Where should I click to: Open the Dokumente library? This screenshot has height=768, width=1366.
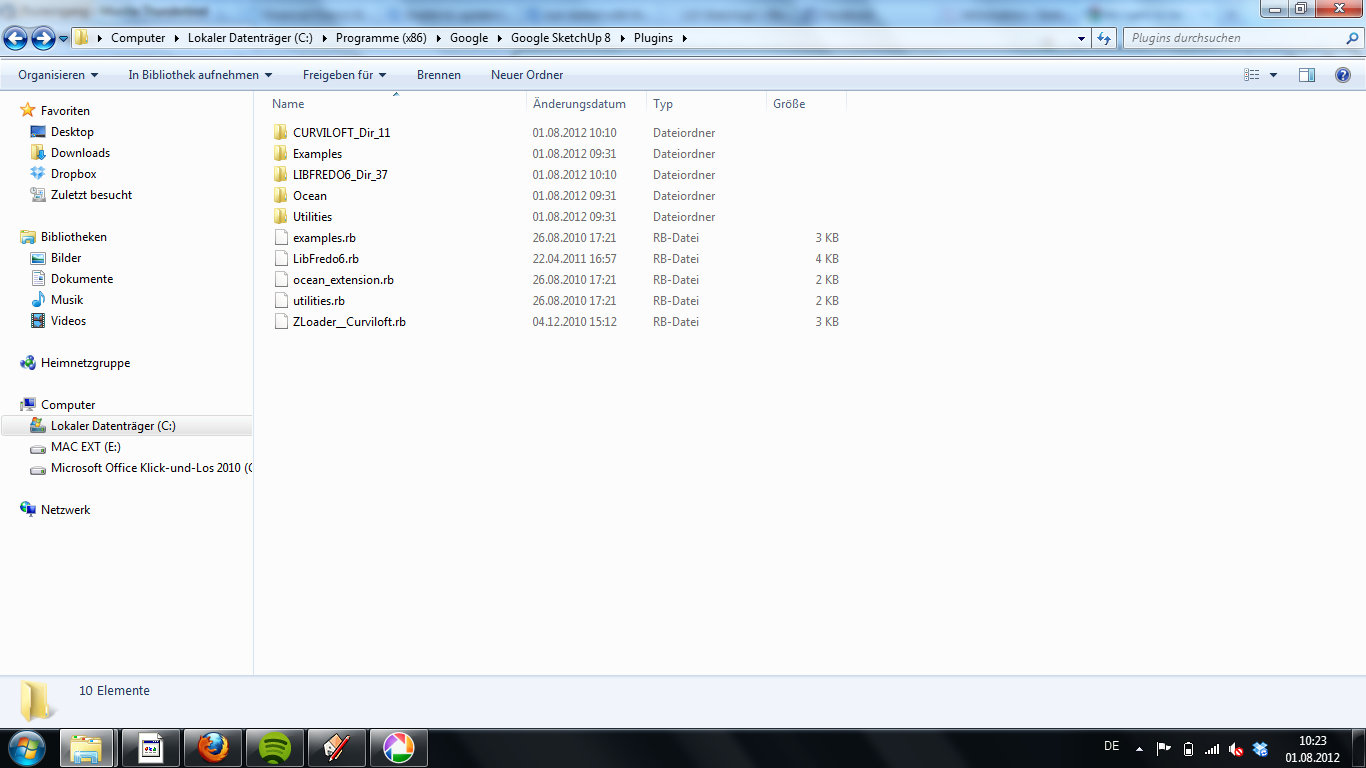[x=82, y=279]
